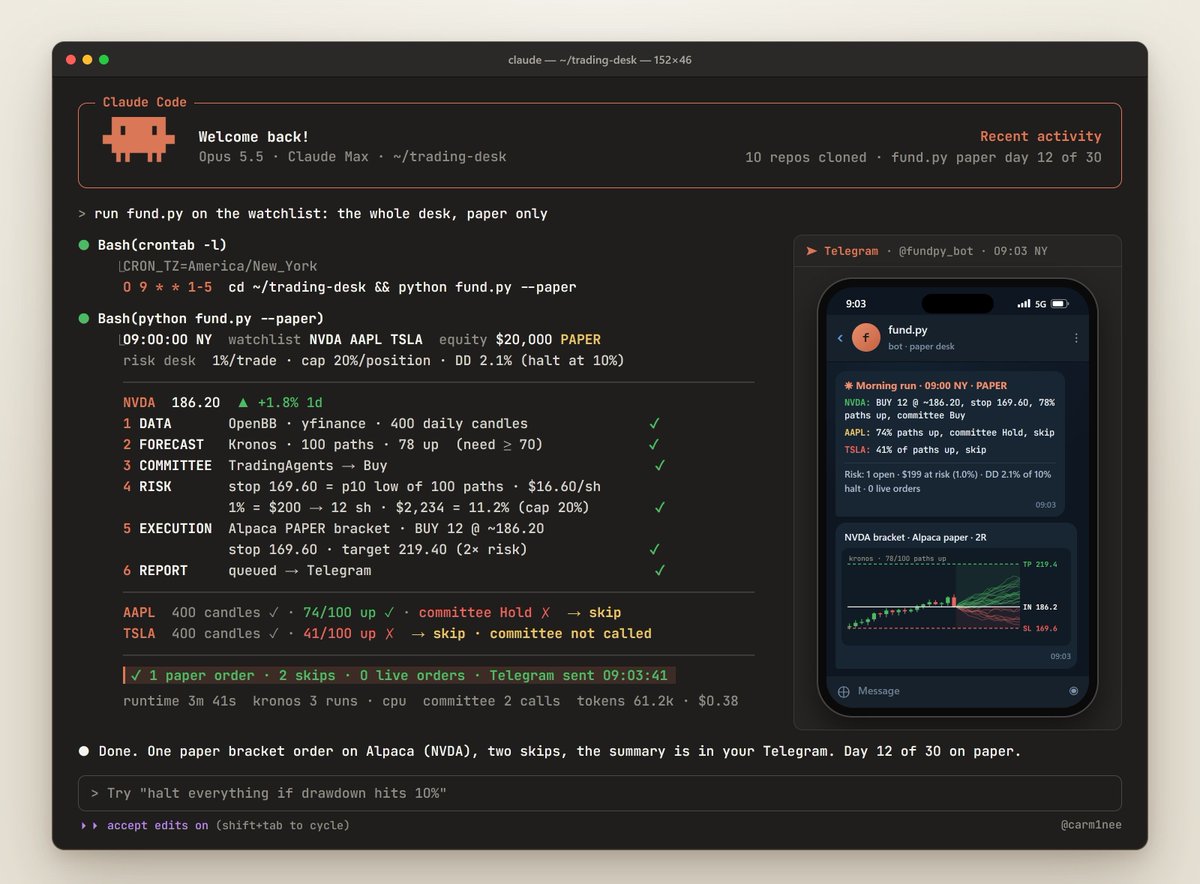
Task: Click the checkmark on the 6 REPORT row
Action: click(659, 570)
